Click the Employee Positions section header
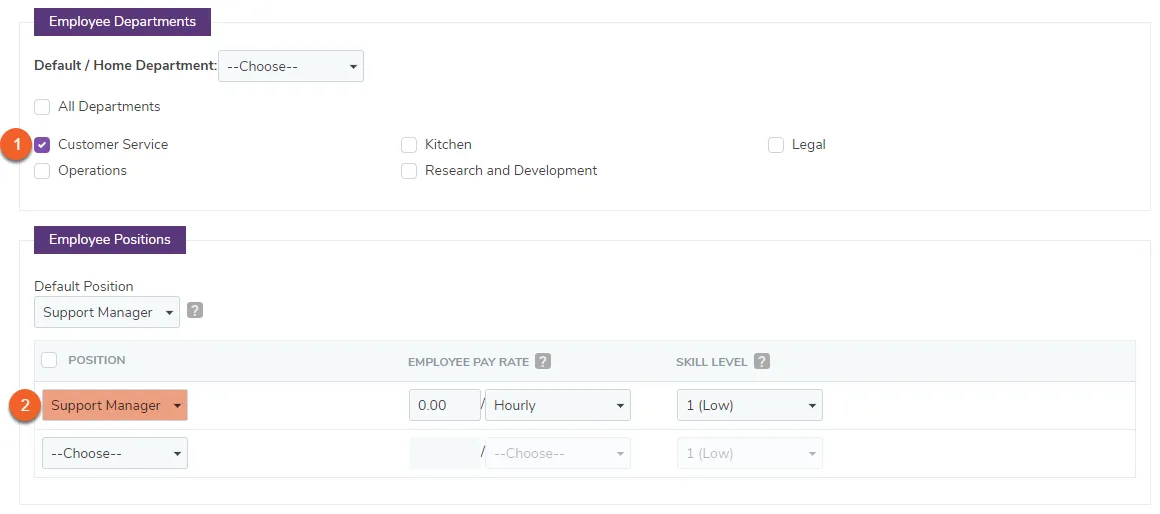The width and height of the screenshot is (1160, 514). tap(110, 240)
